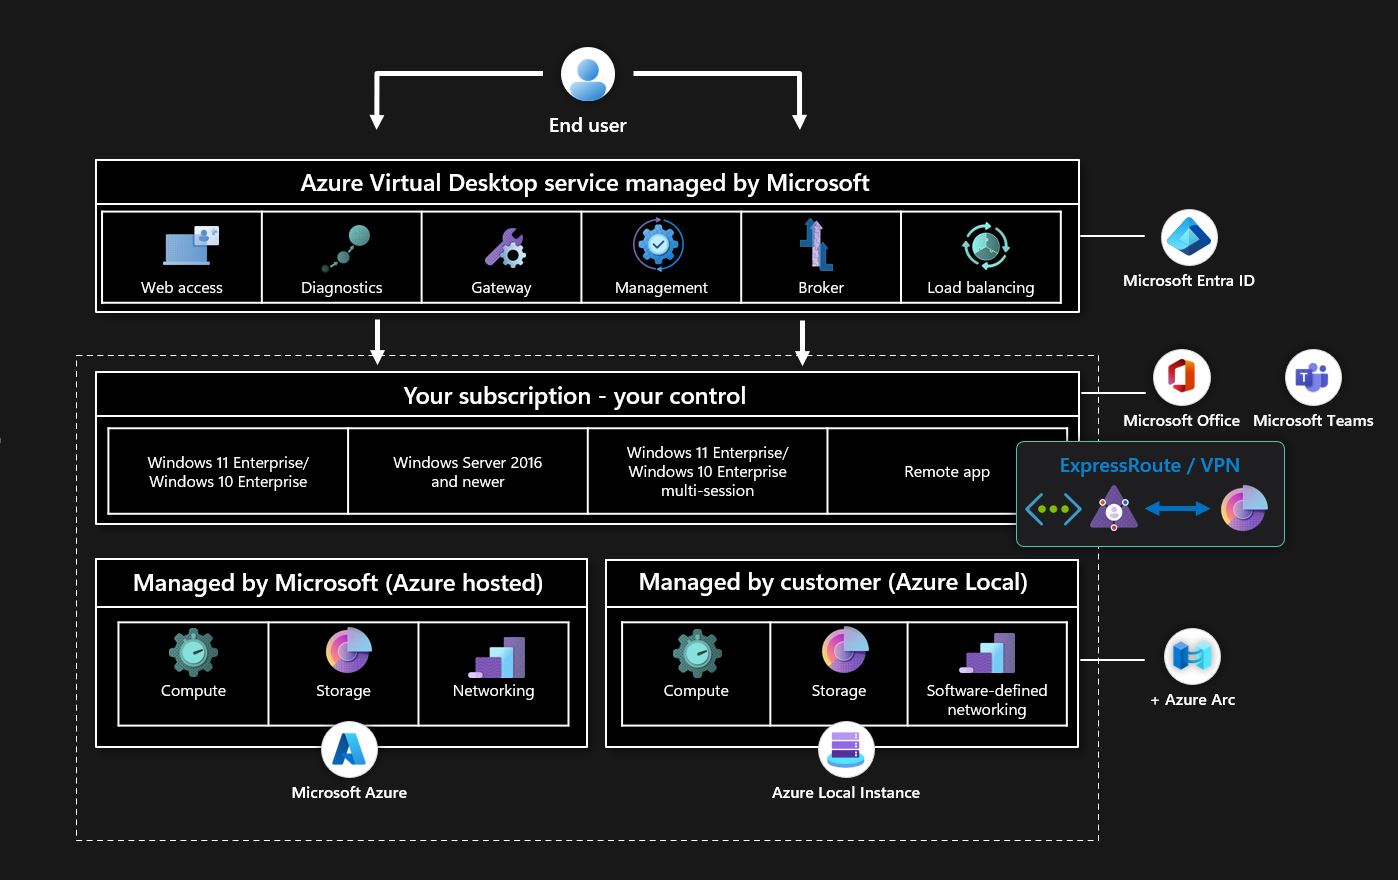Click Compute label under Managed by Microsoft
The height and width of the screenshot is (880, 1398).
[x=193, y=691]
